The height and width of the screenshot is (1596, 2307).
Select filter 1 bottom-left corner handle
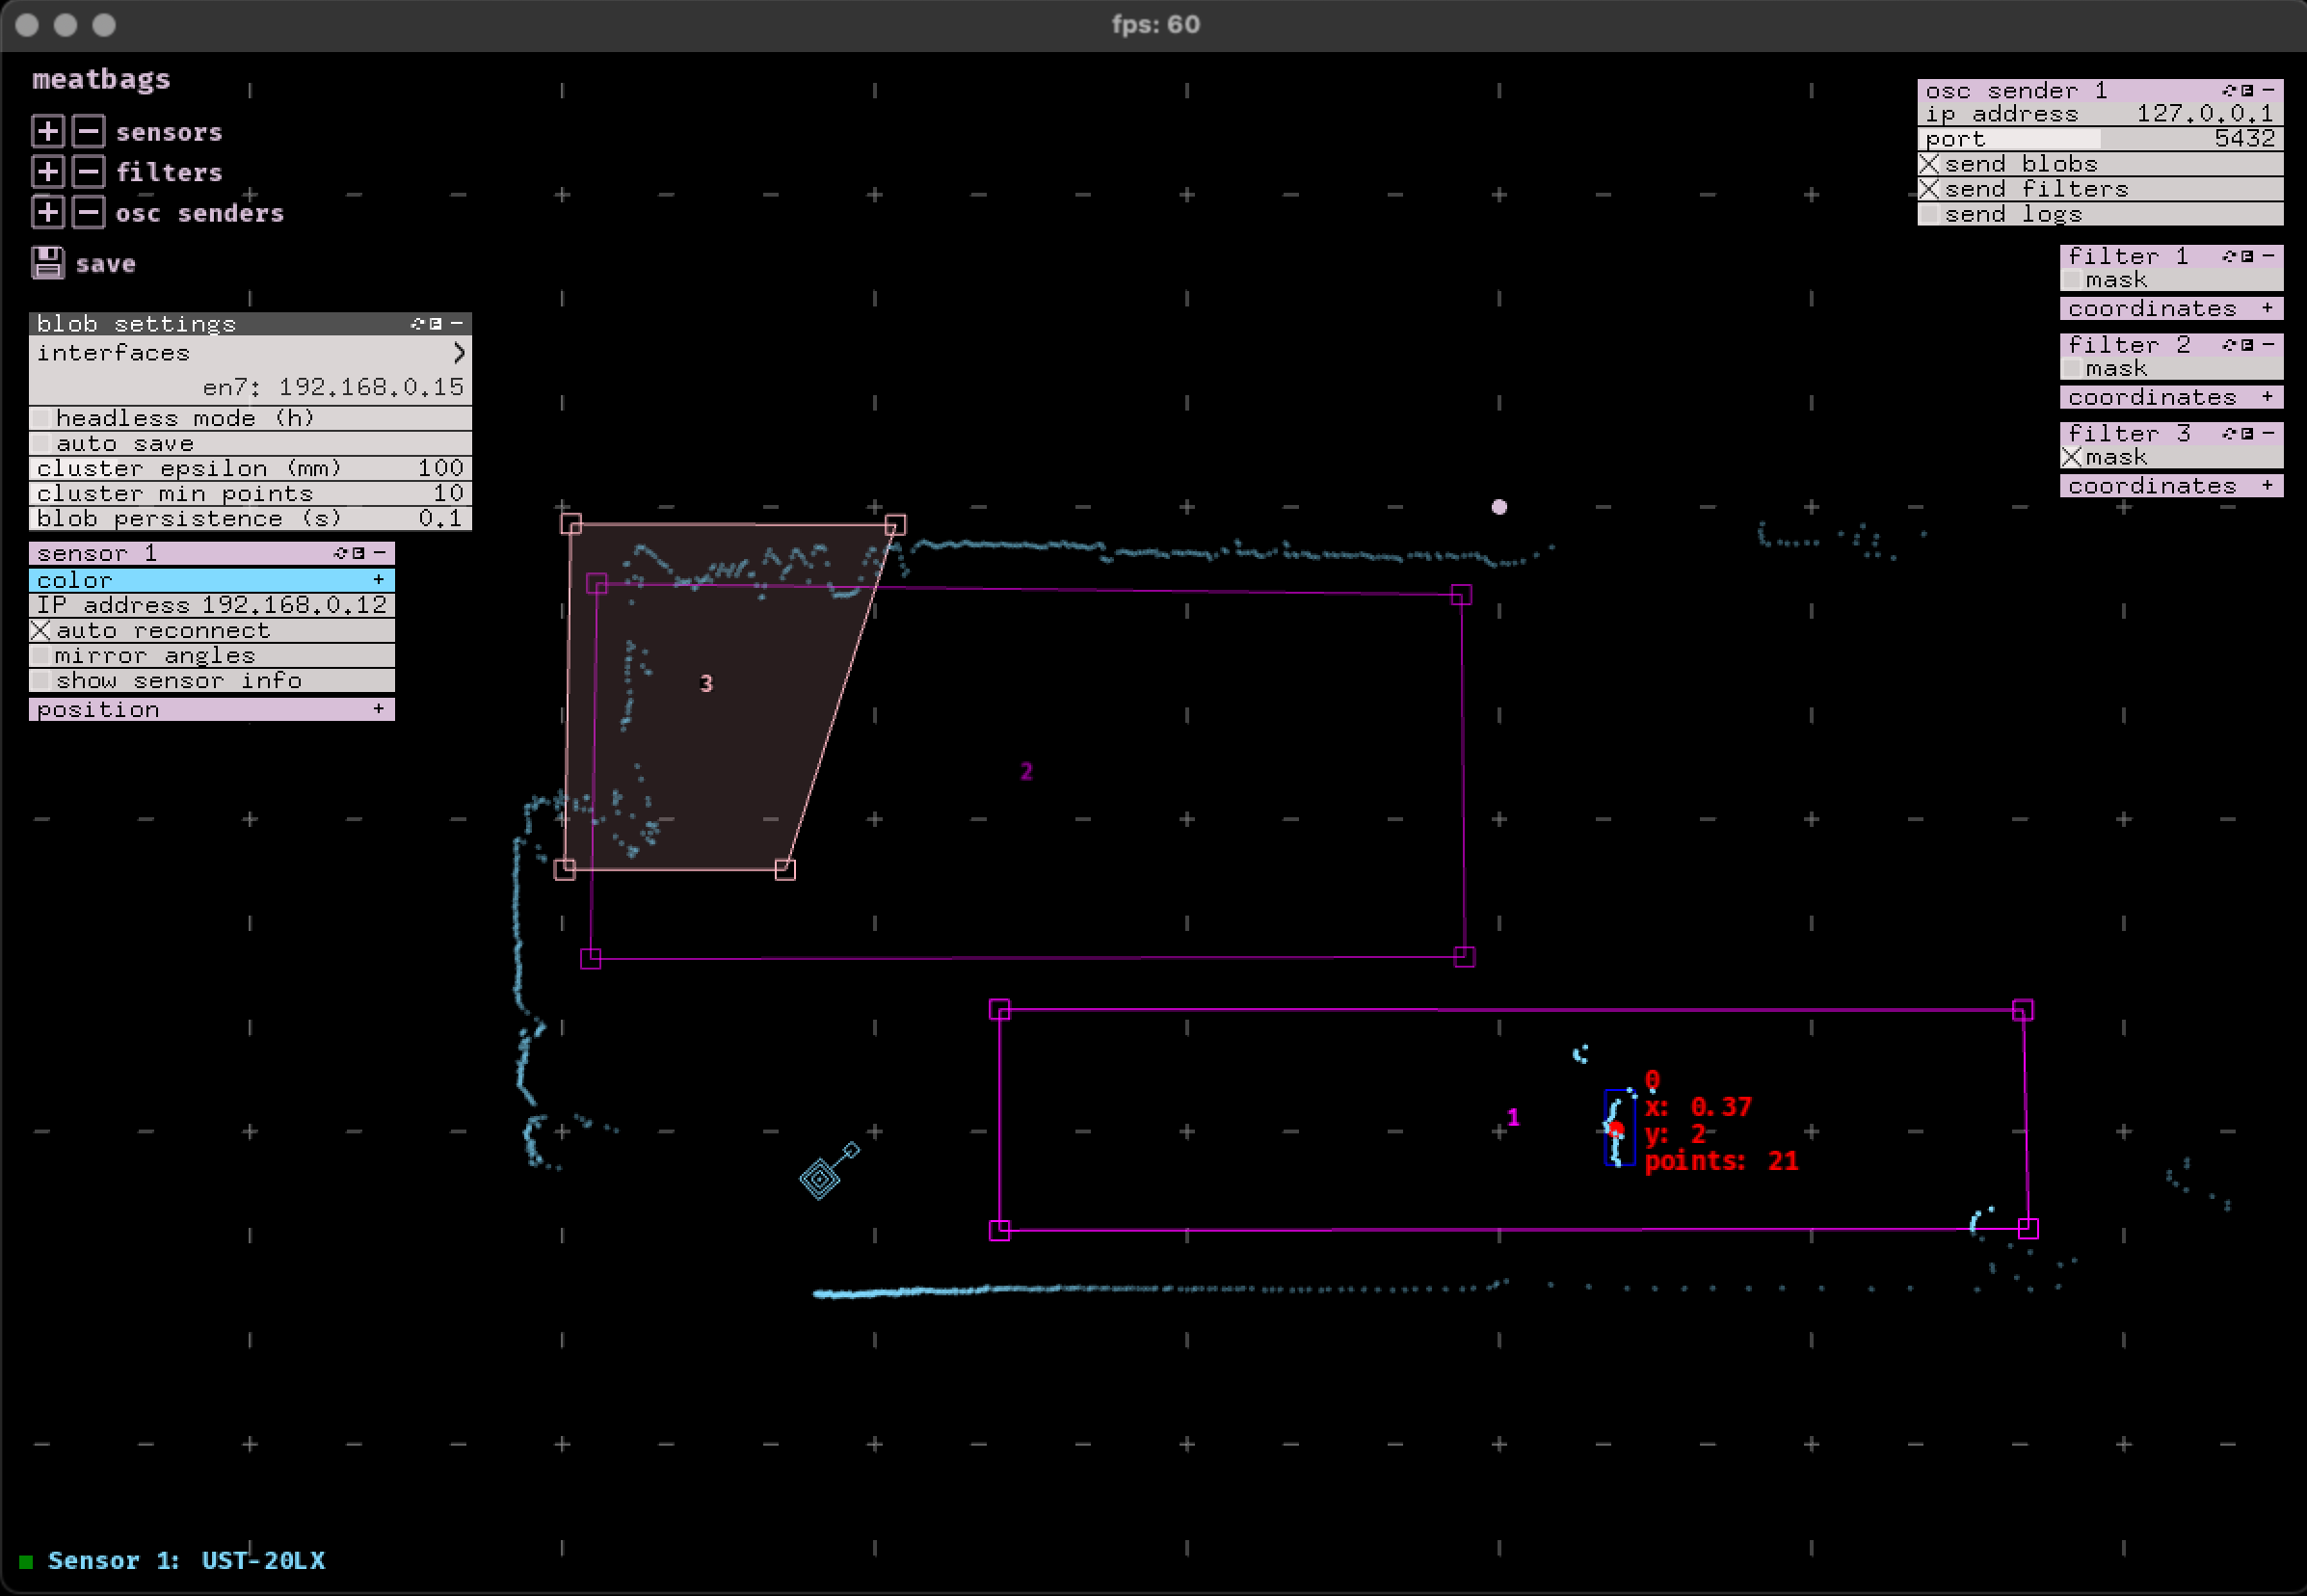coord(999,1231)
